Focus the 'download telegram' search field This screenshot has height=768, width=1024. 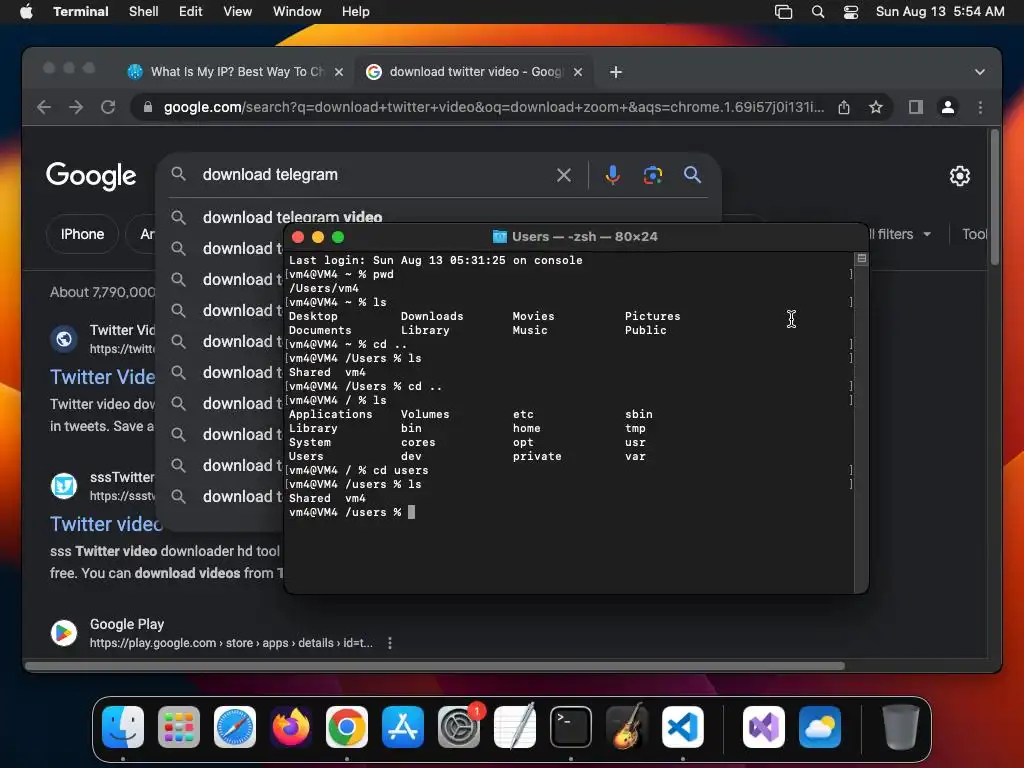point(372,174)
